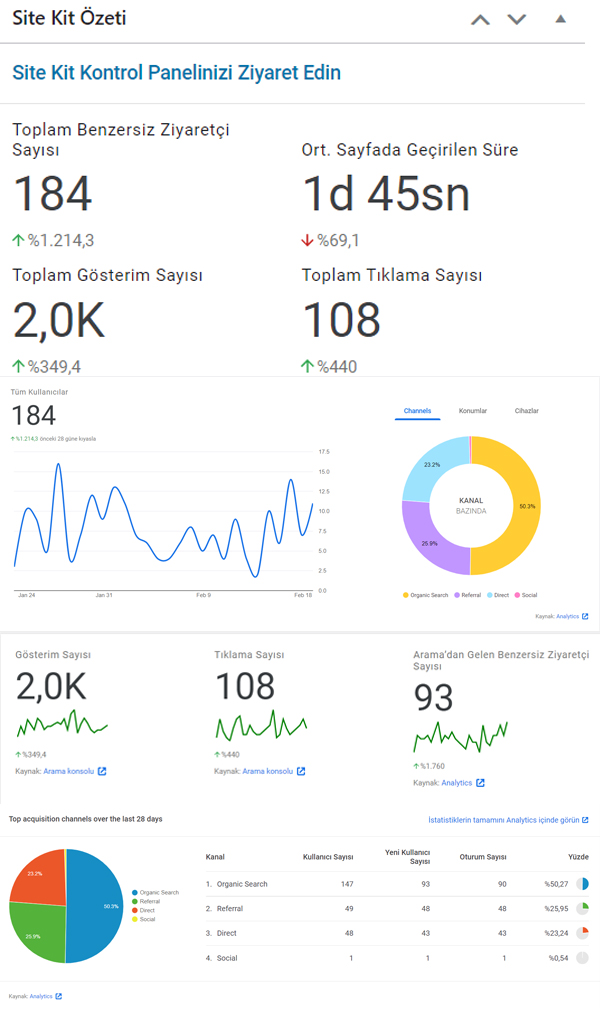The image size is (600, 1015).
Task: Click the green Referral pie slice
Action: point(40,932)
